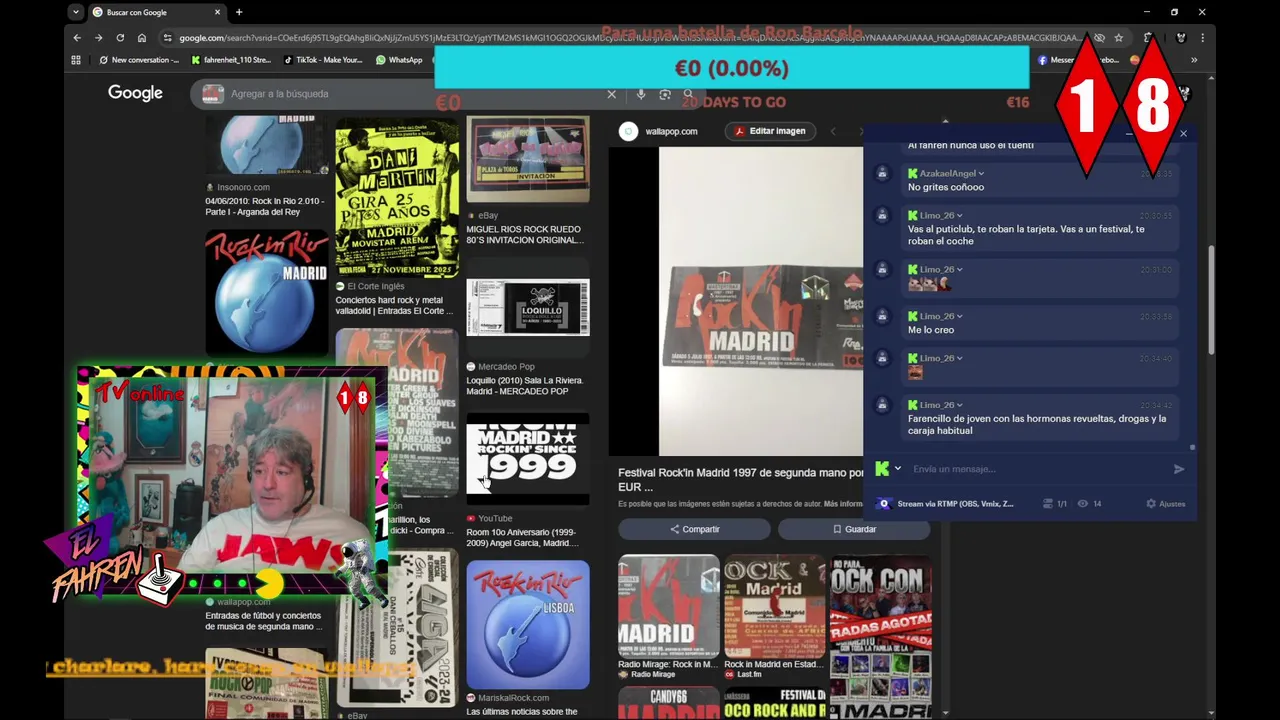Image resolution: width=1280 pixels, height=720 pixels.
Task: Bookmark this page with the star icon
Action: pyautogui.click(x=1119, y=38)
